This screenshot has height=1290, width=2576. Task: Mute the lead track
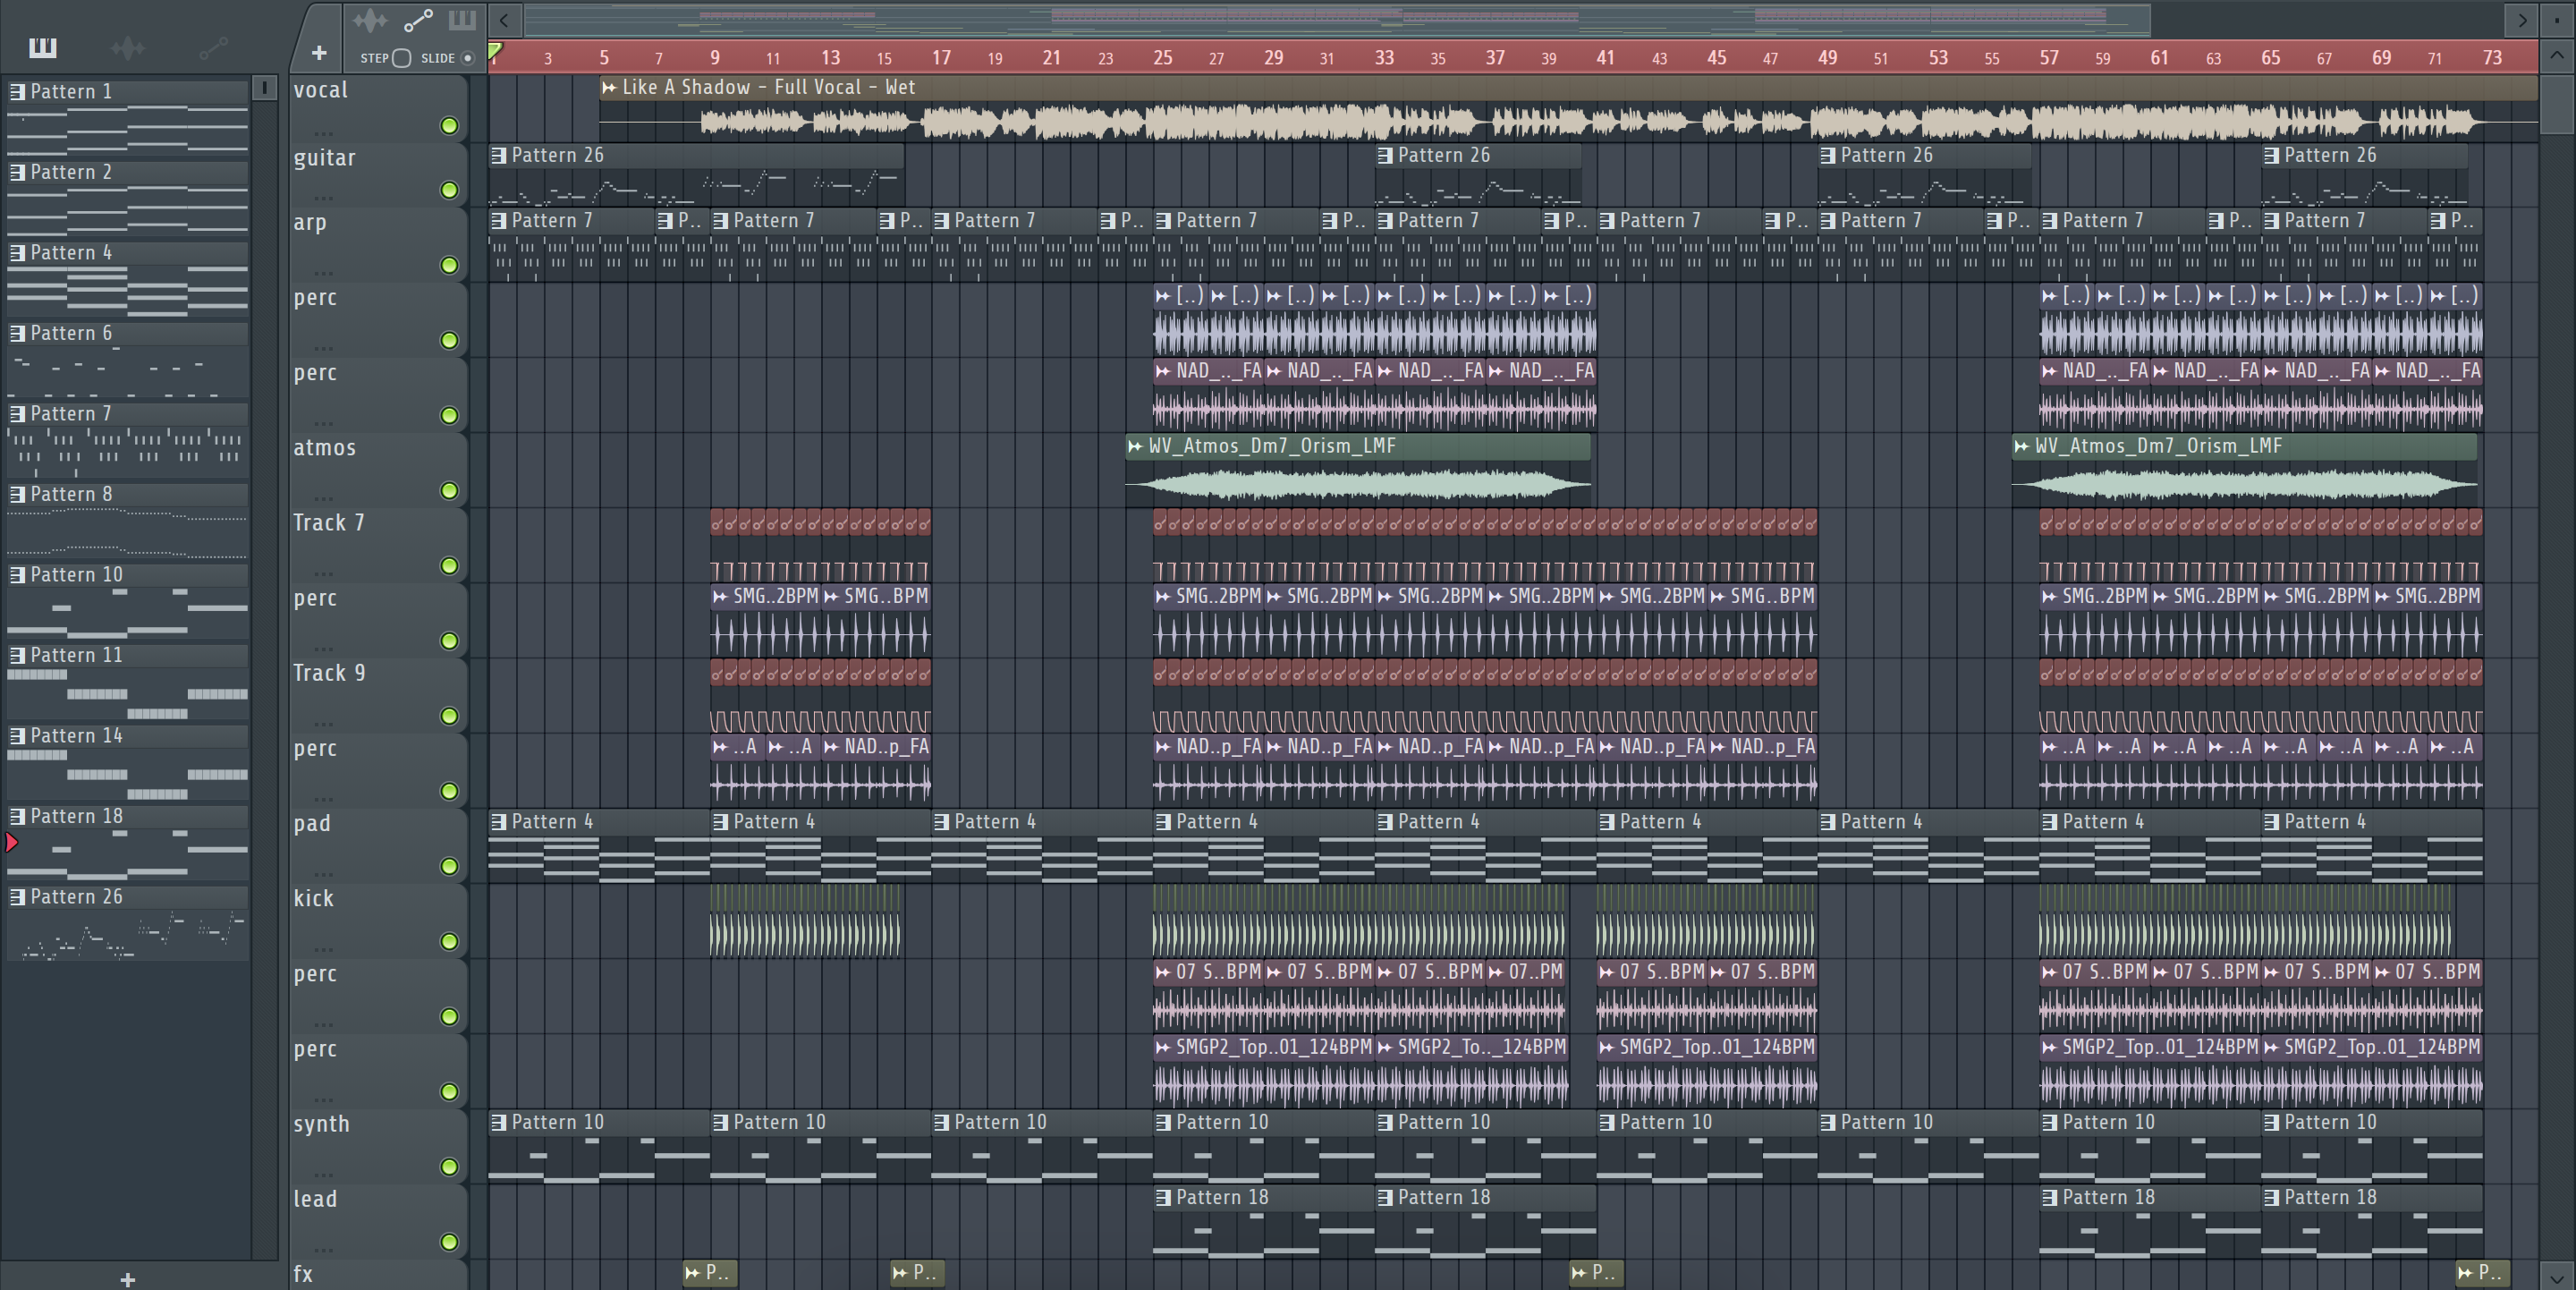tap(450, 1242)
